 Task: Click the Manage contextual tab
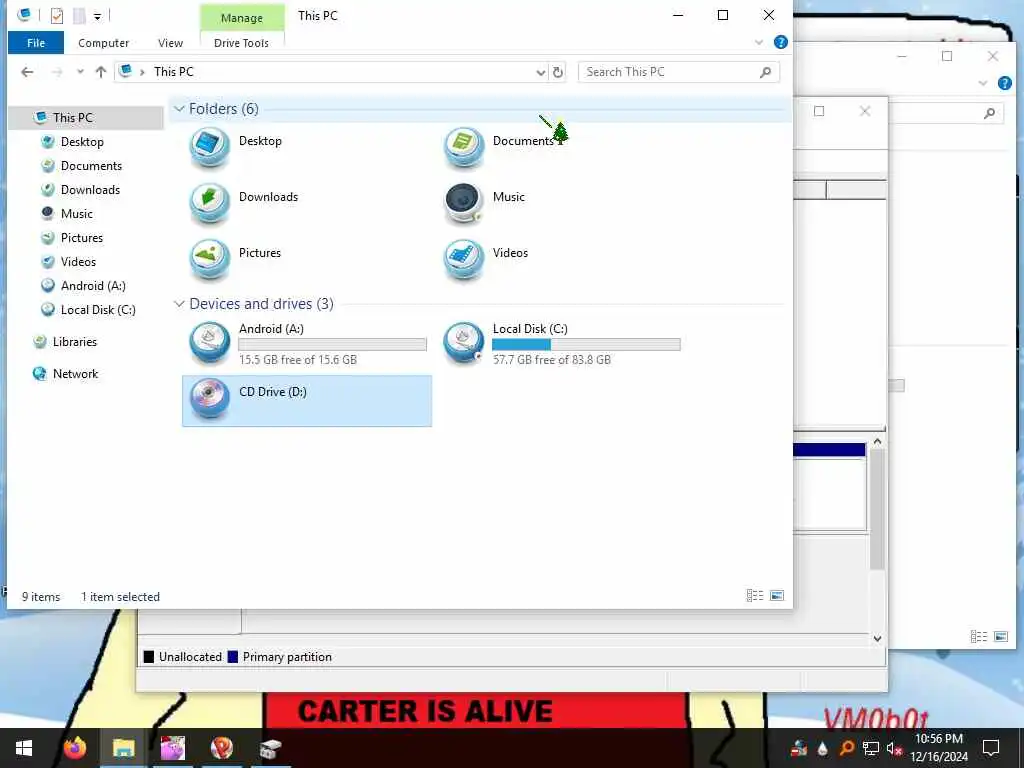click(x=242, y=18)
